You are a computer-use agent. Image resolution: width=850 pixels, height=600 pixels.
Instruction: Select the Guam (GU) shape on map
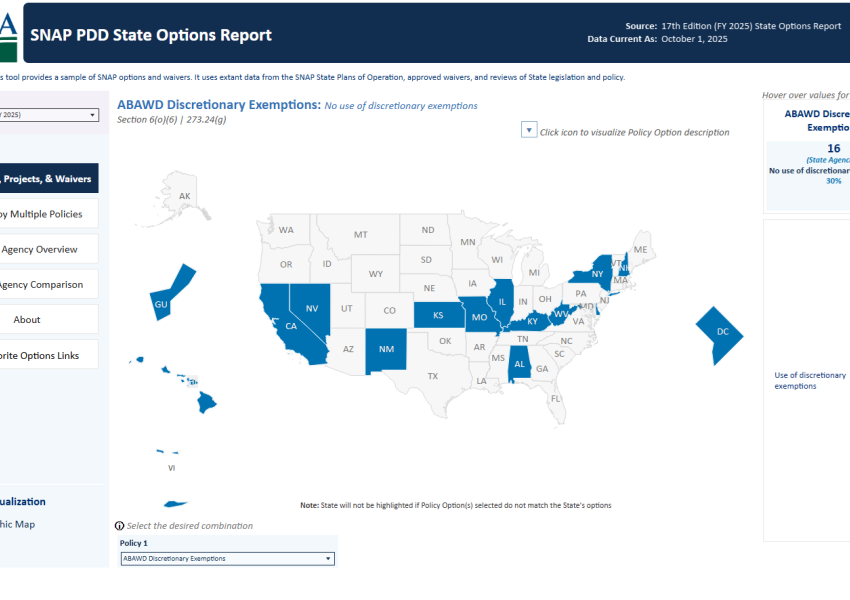pyautogui.click(x=171, y=294)
